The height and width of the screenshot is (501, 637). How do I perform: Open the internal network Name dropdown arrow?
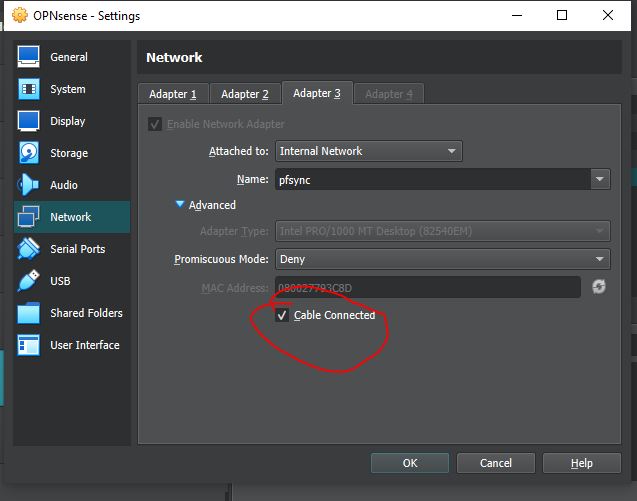pos(600,179)
